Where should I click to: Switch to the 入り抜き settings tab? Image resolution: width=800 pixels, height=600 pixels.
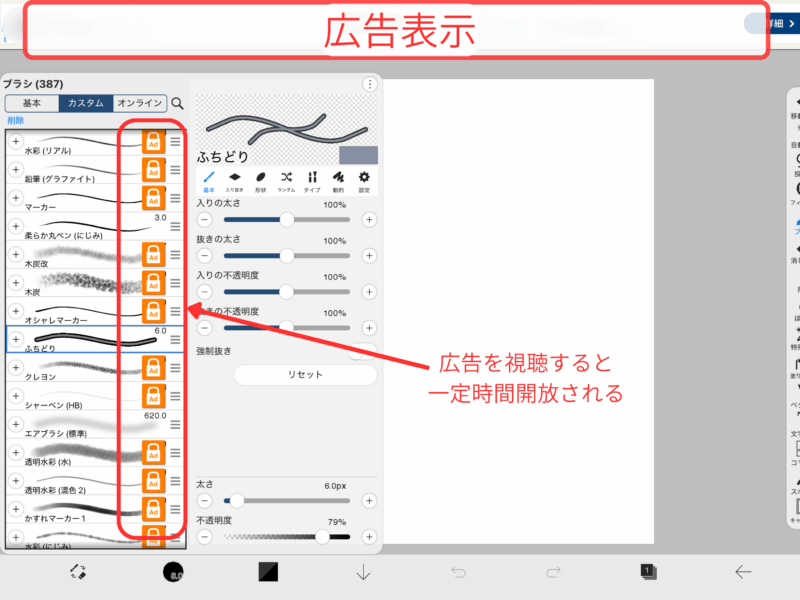click(x=235, y=177)
